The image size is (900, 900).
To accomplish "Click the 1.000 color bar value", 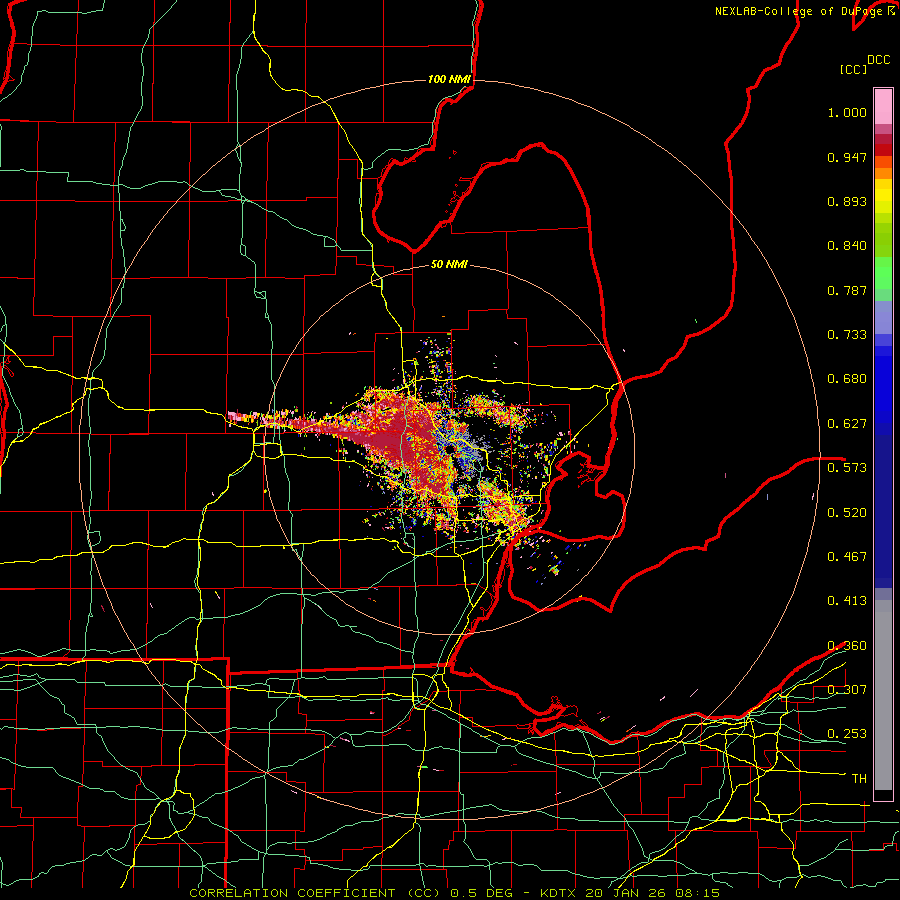I will [847, 112].
